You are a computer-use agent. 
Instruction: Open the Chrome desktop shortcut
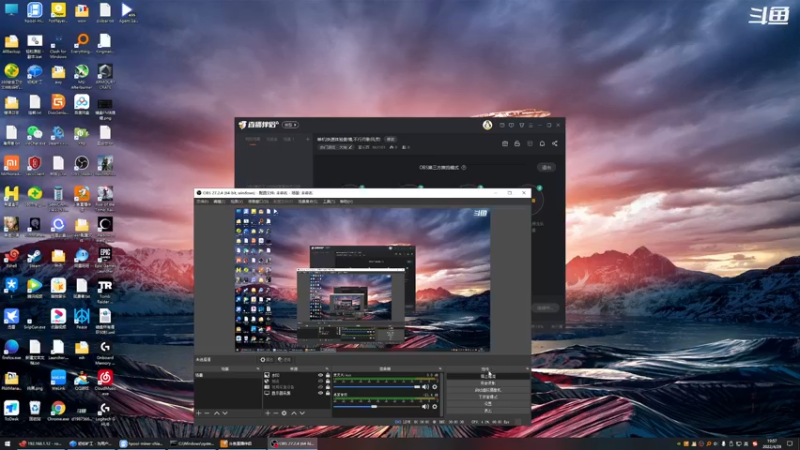58,411
